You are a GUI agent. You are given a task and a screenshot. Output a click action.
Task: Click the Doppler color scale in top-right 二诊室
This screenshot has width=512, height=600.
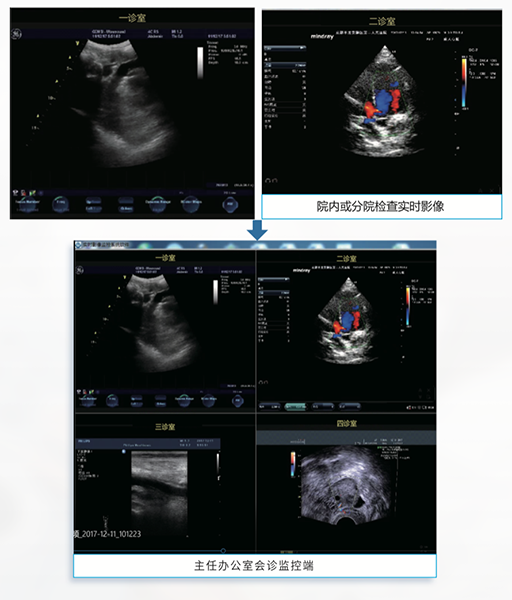click(464, 82)
